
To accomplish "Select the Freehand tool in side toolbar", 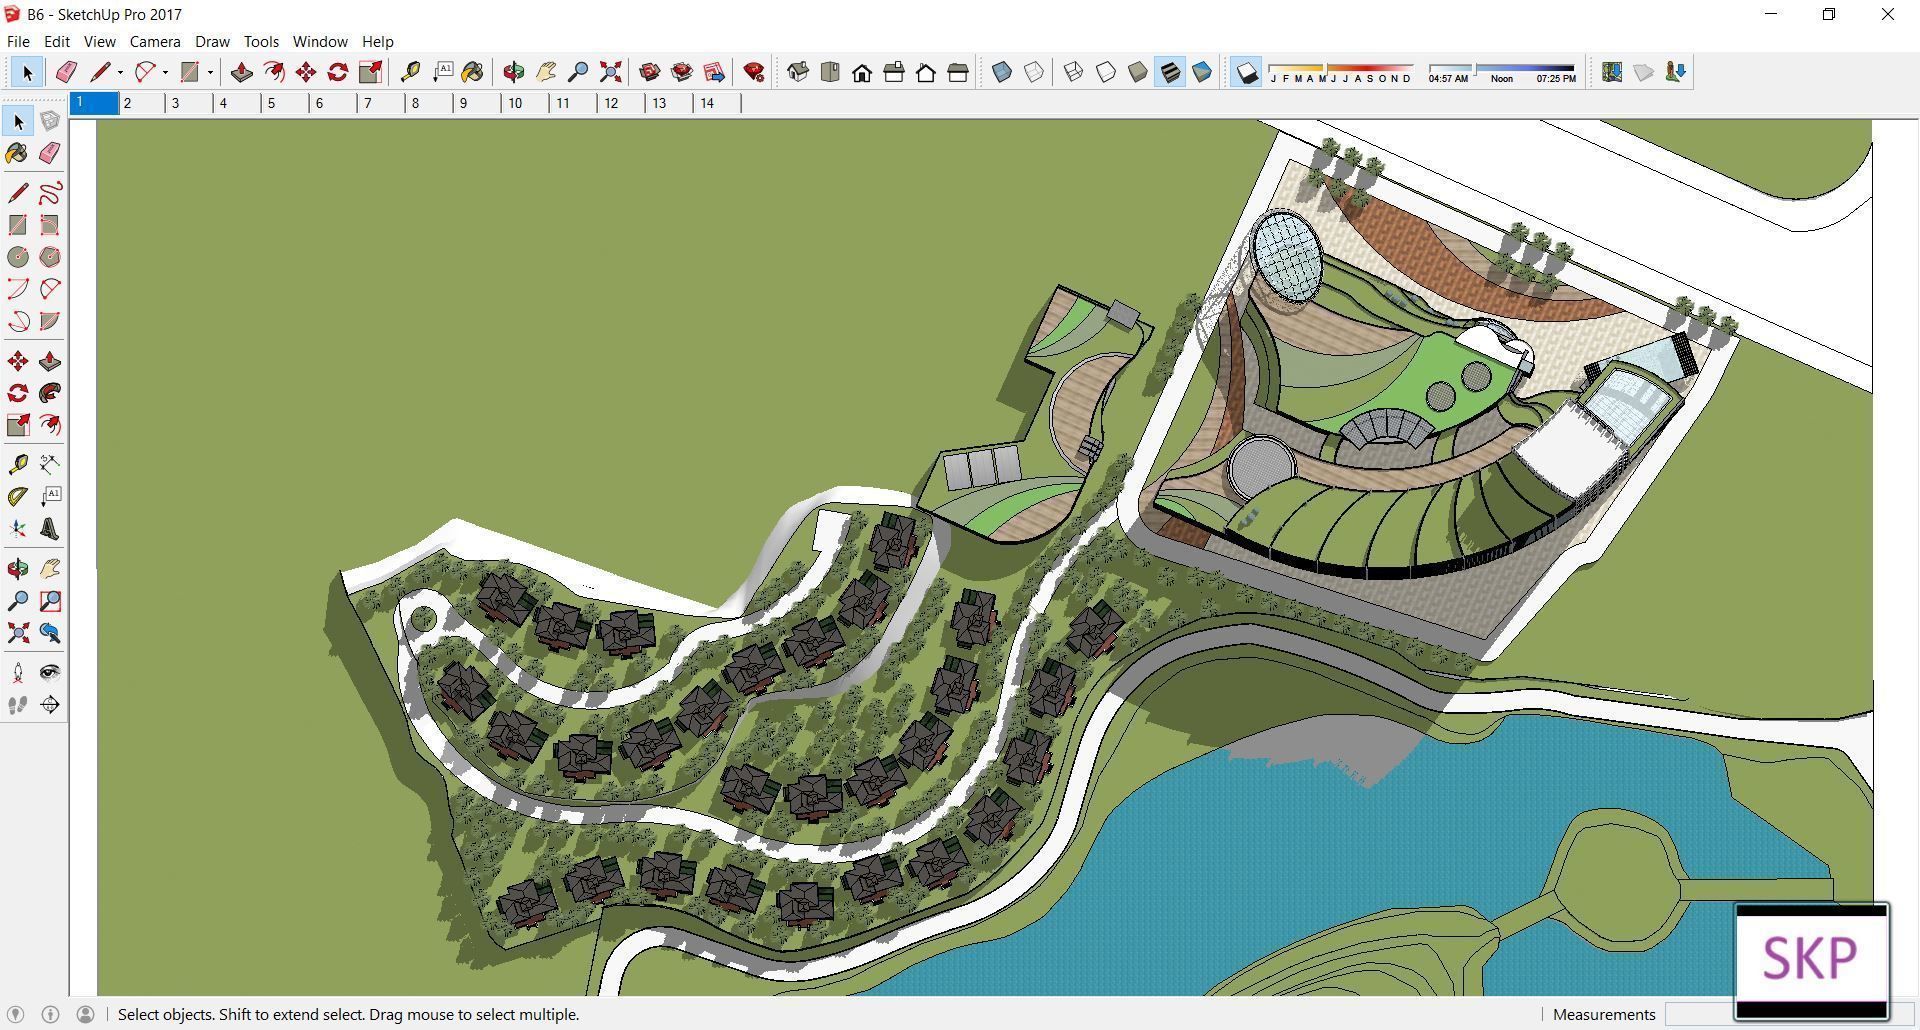I will pyautogui.click(x=50, y=193).
